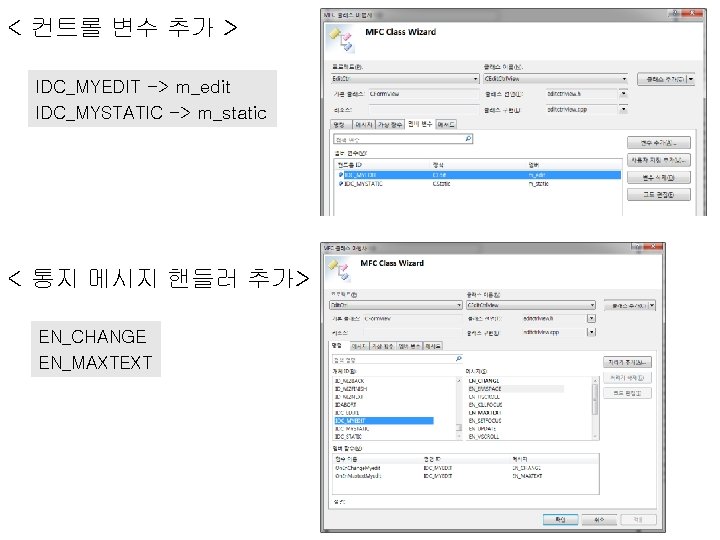This screenshot has width=720, height=540.
Task: Select IDC_STATIC in the lower wizard's object ID list
Action: pyautogui.click(x=348, y=437)
